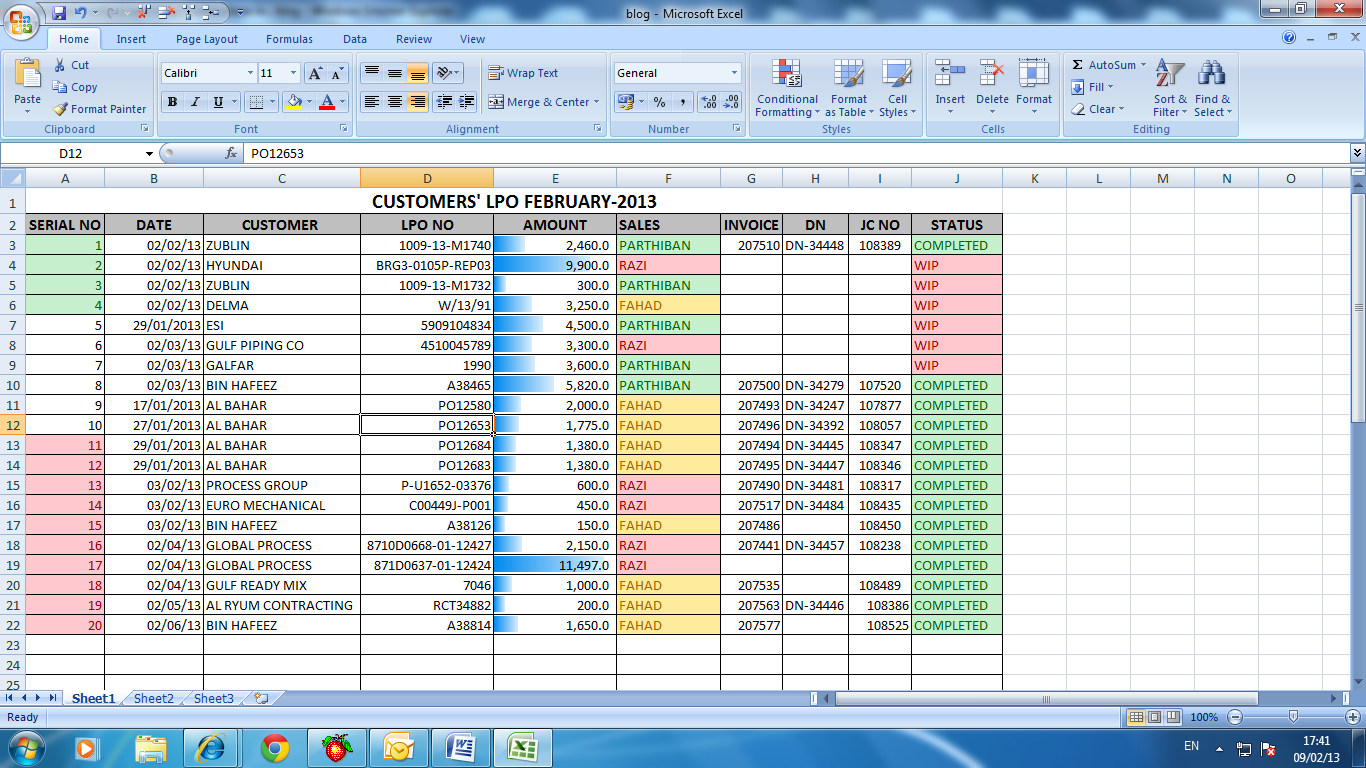Viewport: 1366px width, 768px height.
Task: Open Merge & Center dropdown arrow
Action: click(596, 102)
